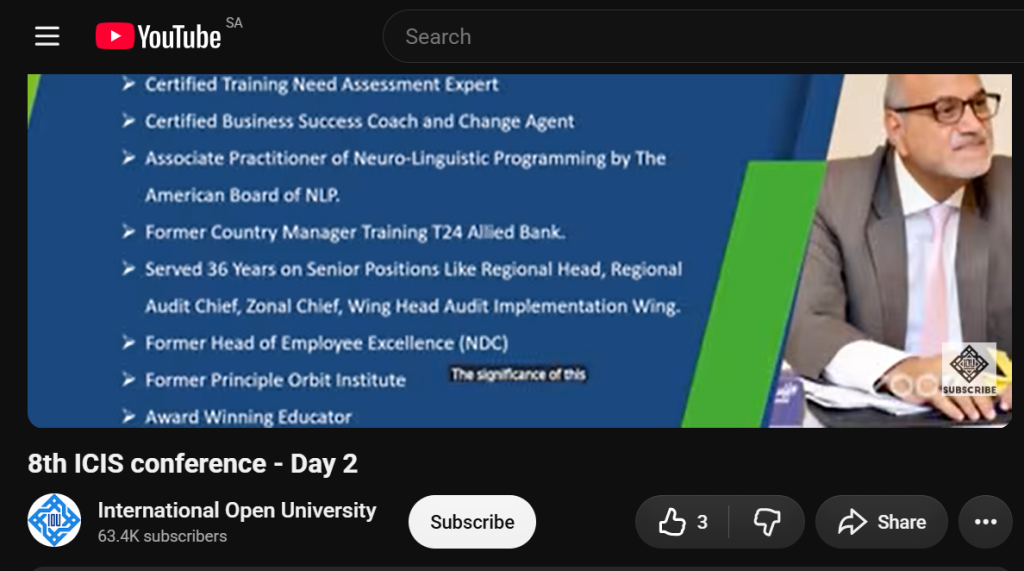Click the SUBSCRIBE watermark in the video
This screenshot has width=1024, height=571.
[x=969, y=369]
